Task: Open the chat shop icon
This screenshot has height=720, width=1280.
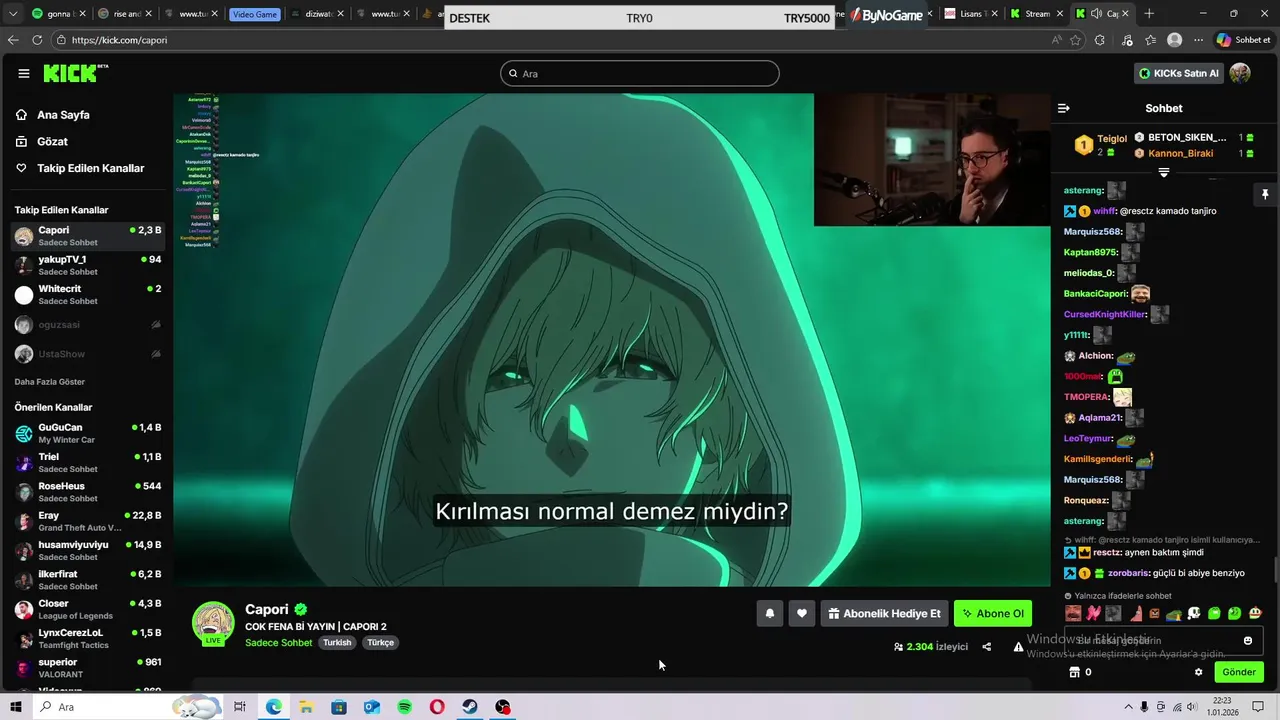Action: click(x=1075, y=672)
